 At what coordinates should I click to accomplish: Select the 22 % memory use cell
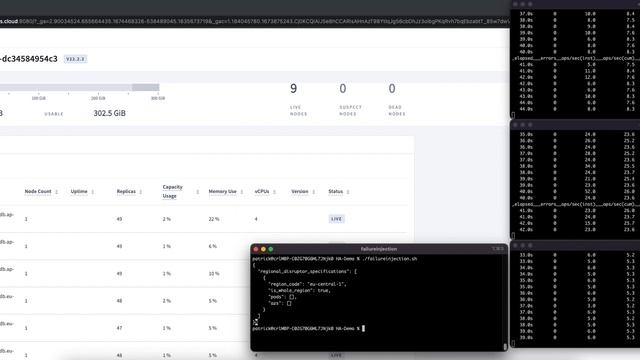(x=214, y=219)
